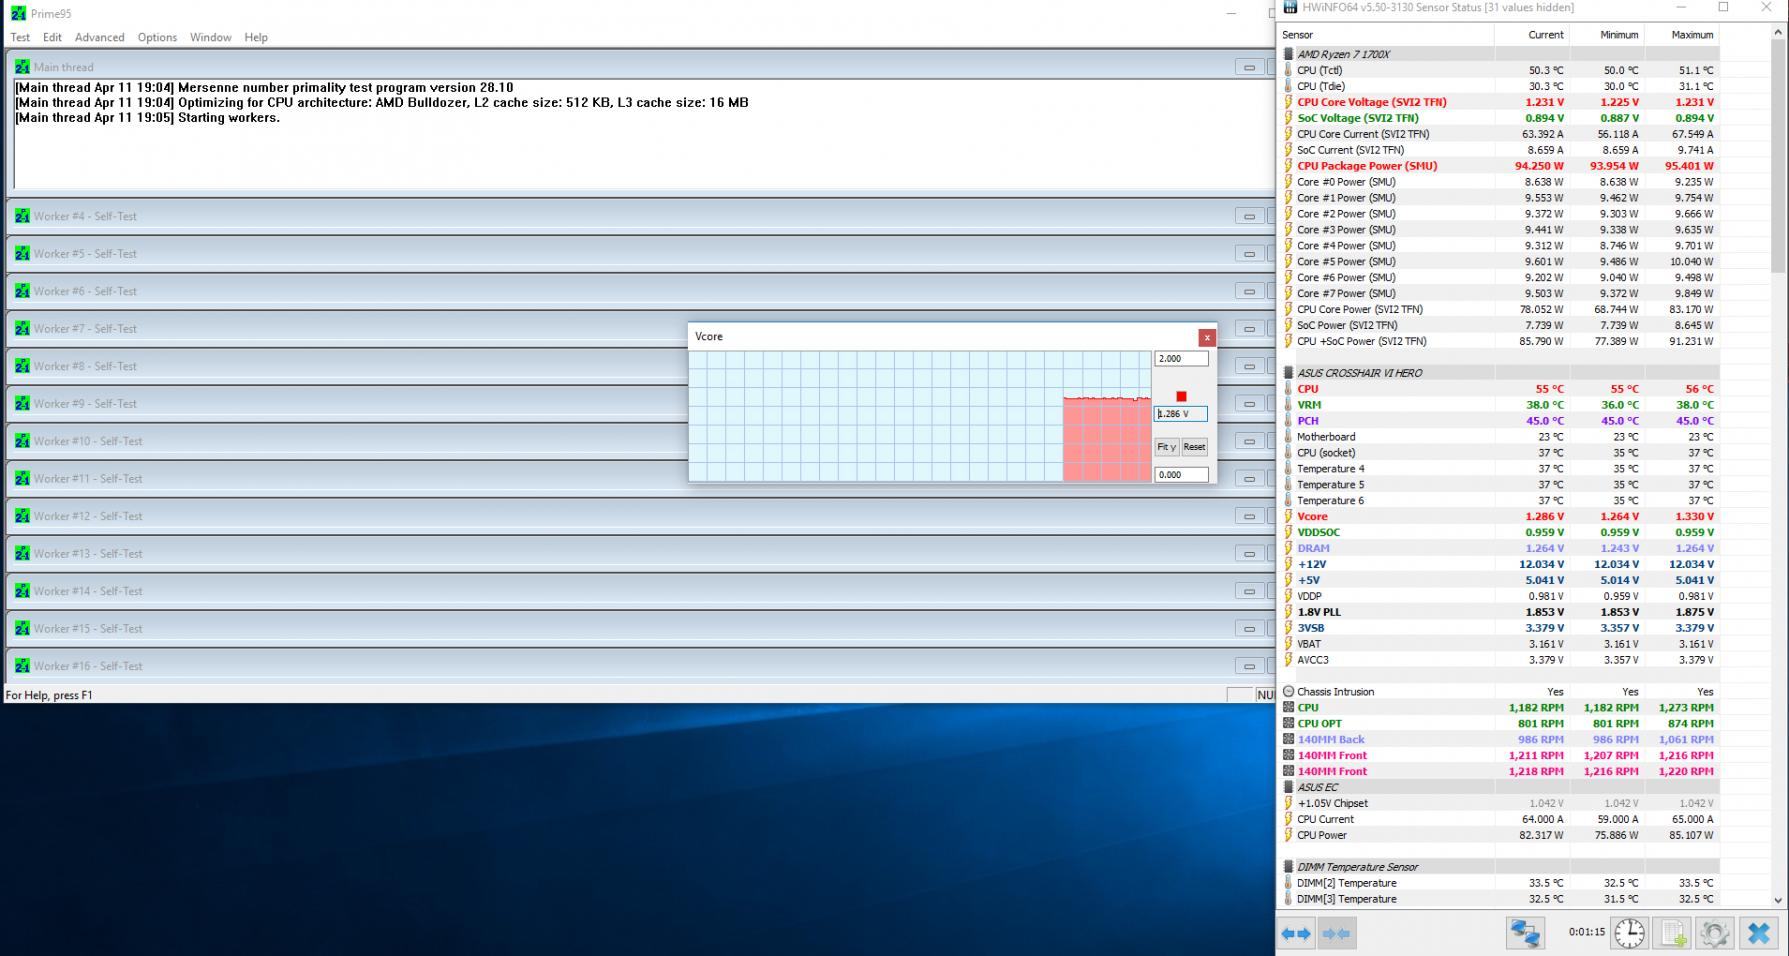Click the lightning icon beside Vcore row
The height and width of the screenshot is (956, 1789).
click(1288, 516)
